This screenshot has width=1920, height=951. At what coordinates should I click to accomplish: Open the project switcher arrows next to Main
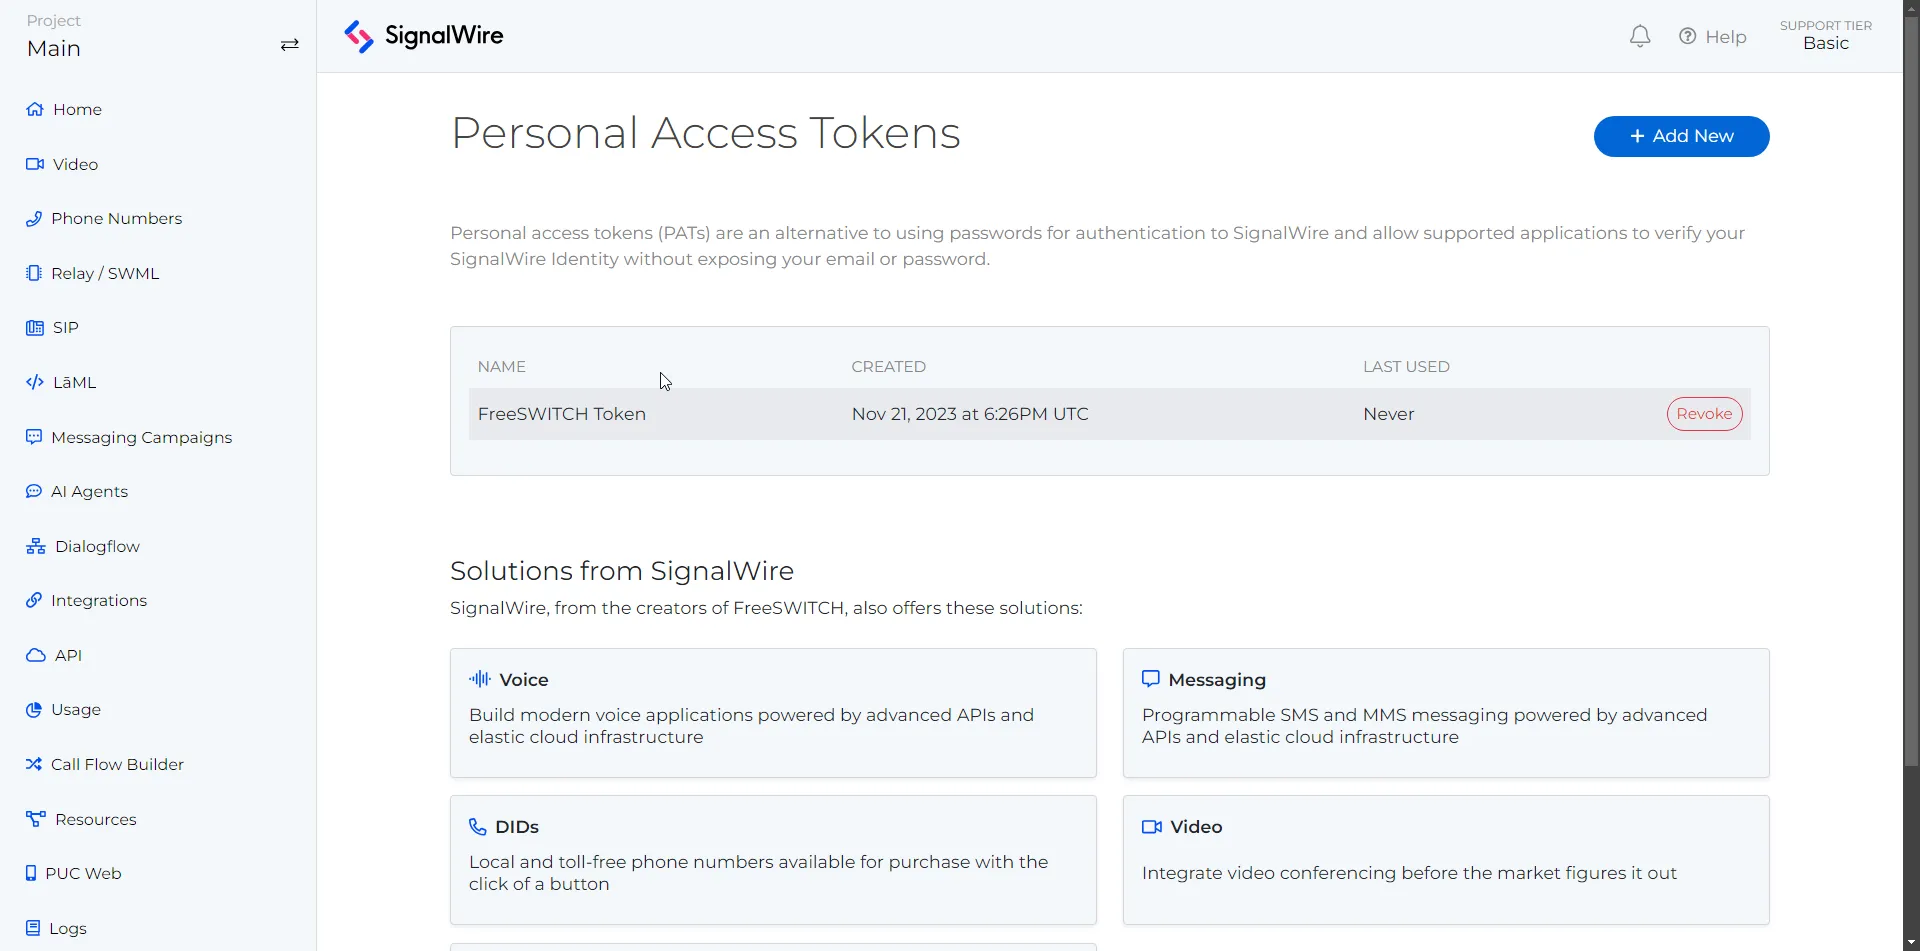pyautogui.click(x=289, y=44)
